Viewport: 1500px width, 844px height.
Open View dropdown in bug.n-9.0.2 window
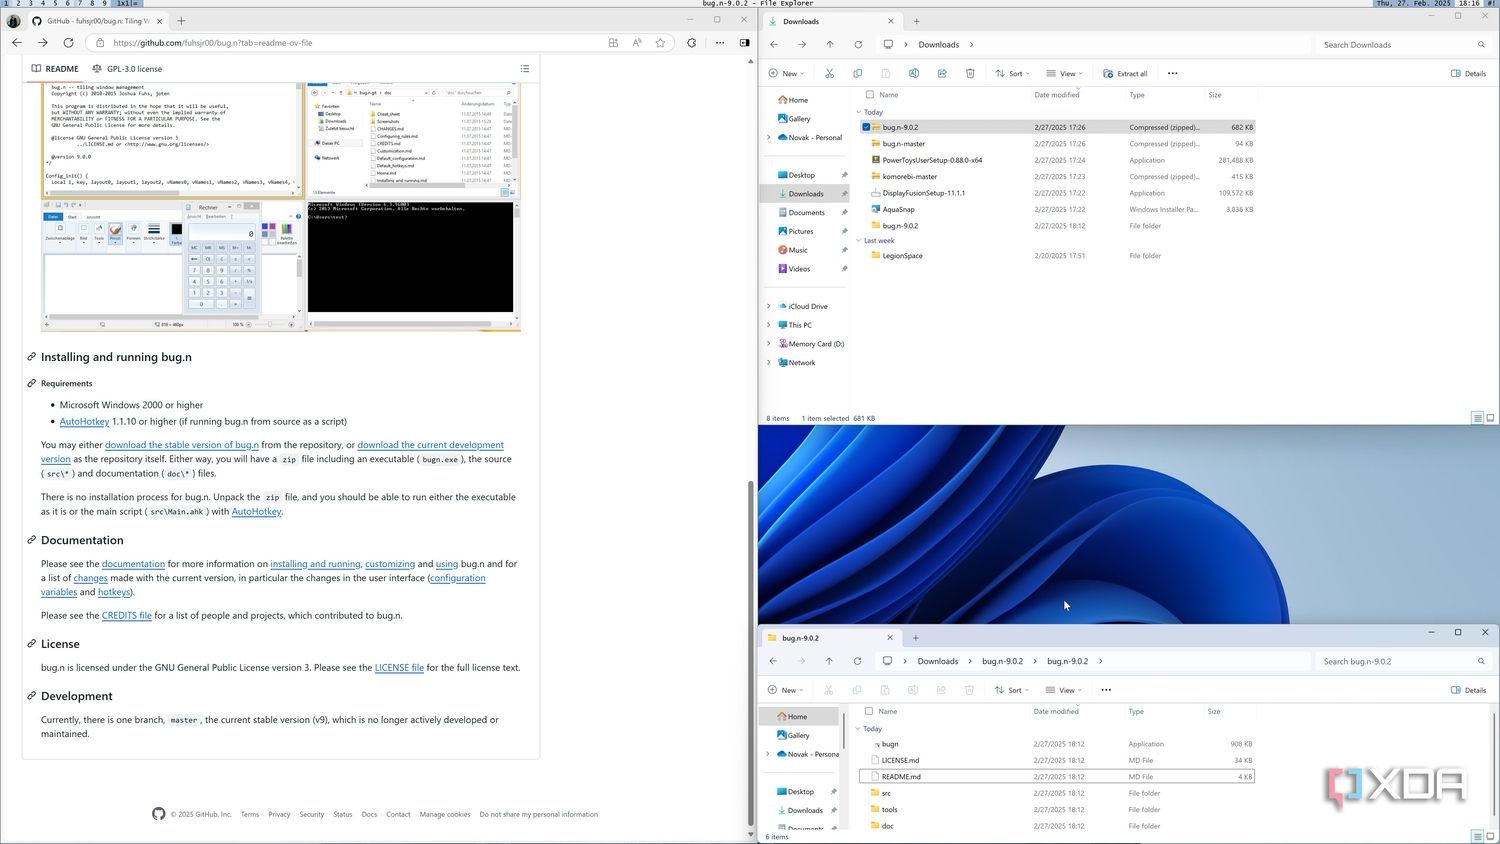pyautogui.click(x=1064, y=690)
